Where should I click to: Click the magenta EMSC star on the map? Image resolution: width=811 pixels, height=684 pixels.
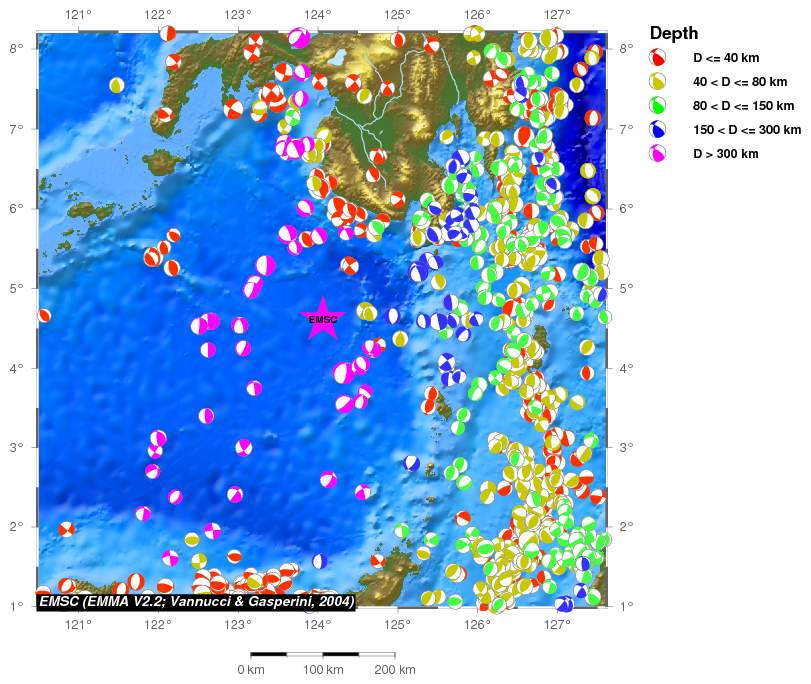[x=322, y=319]
